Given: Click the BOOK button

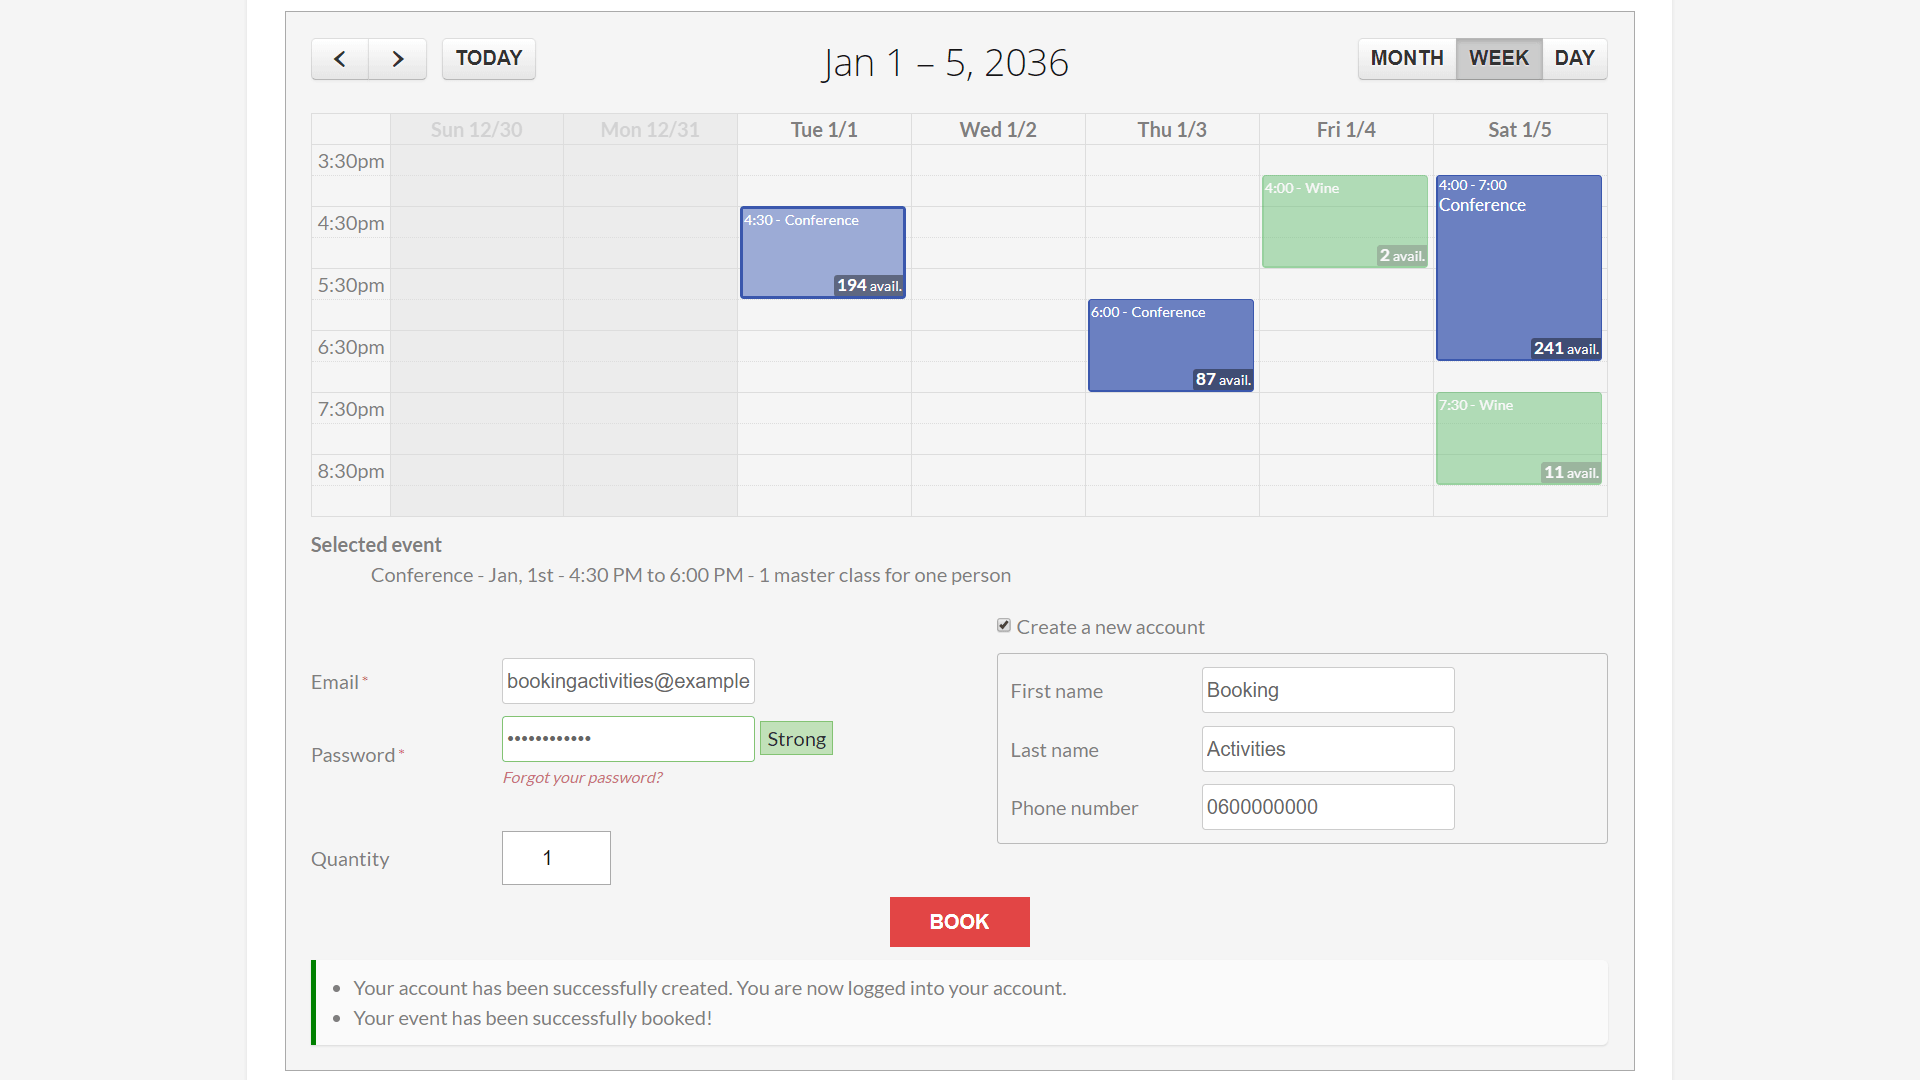Looking at the screenshot, I should [960, 922].
